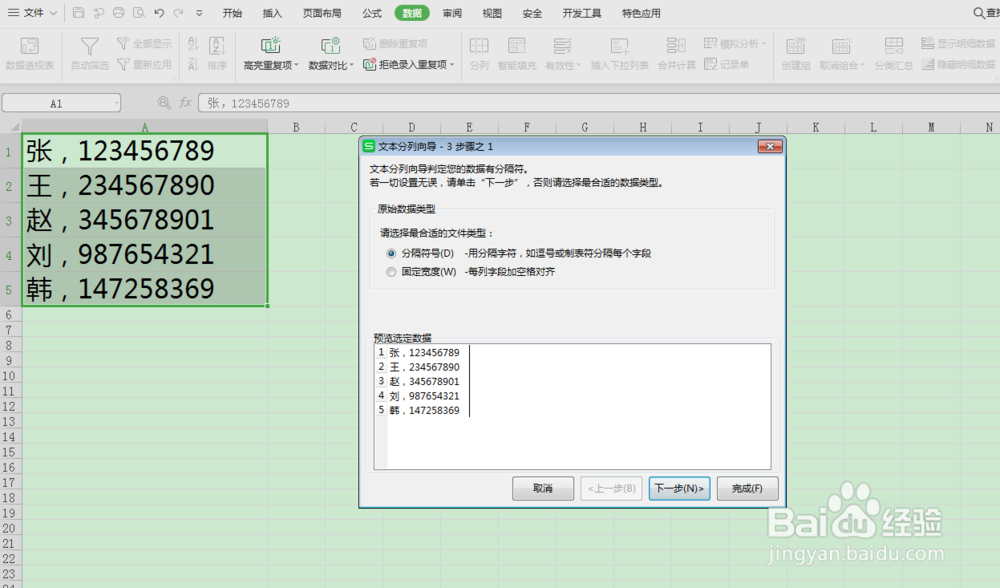
Task: Switch to the 公式 ribbon tab
Action: [371, 13]
